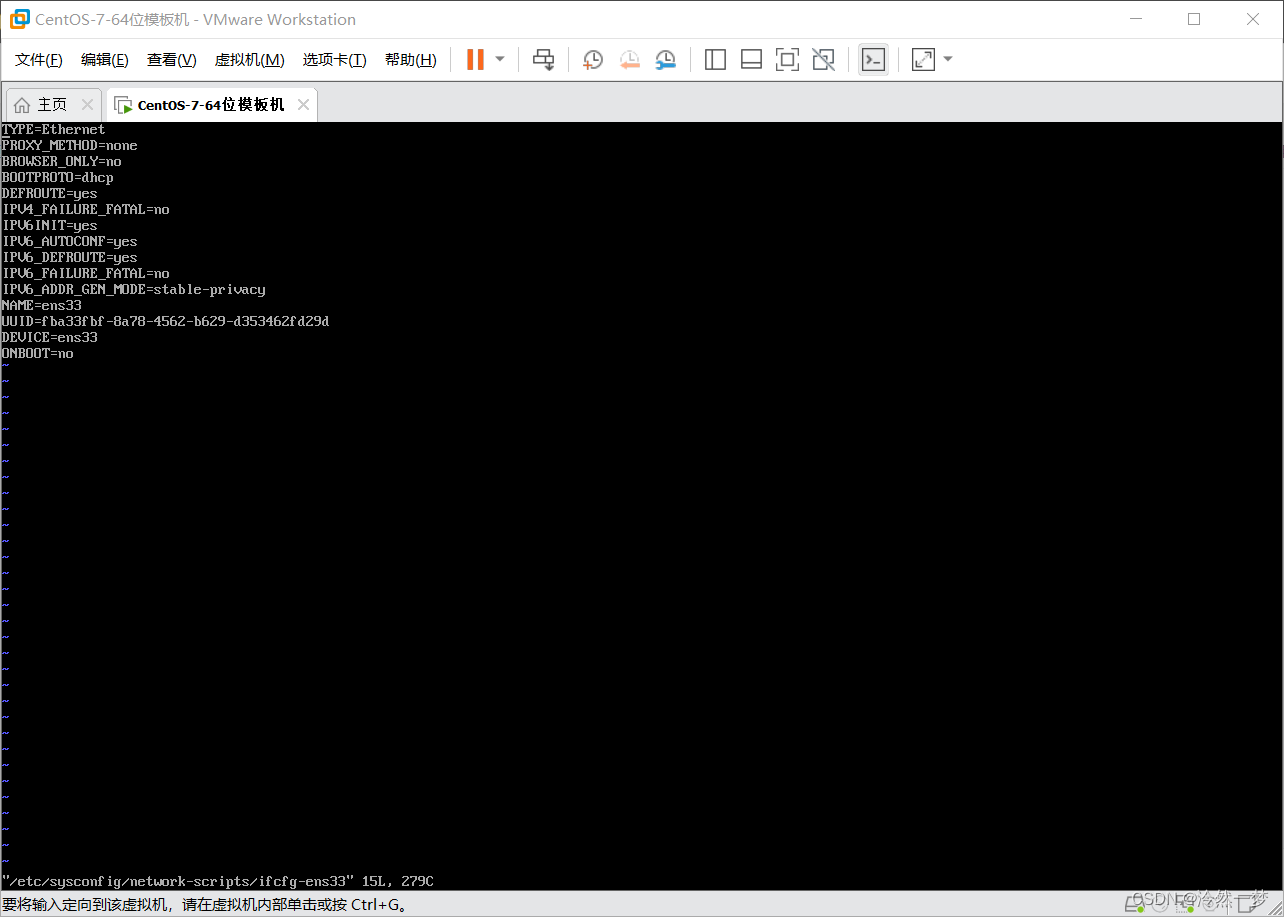Click the NAME=ens33 line

point(41,305)
